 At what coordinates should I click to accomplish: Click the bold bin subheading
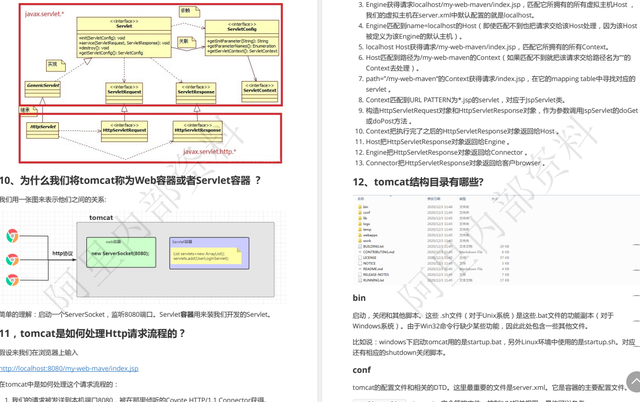pyautogui.click(x=359, y=298)
